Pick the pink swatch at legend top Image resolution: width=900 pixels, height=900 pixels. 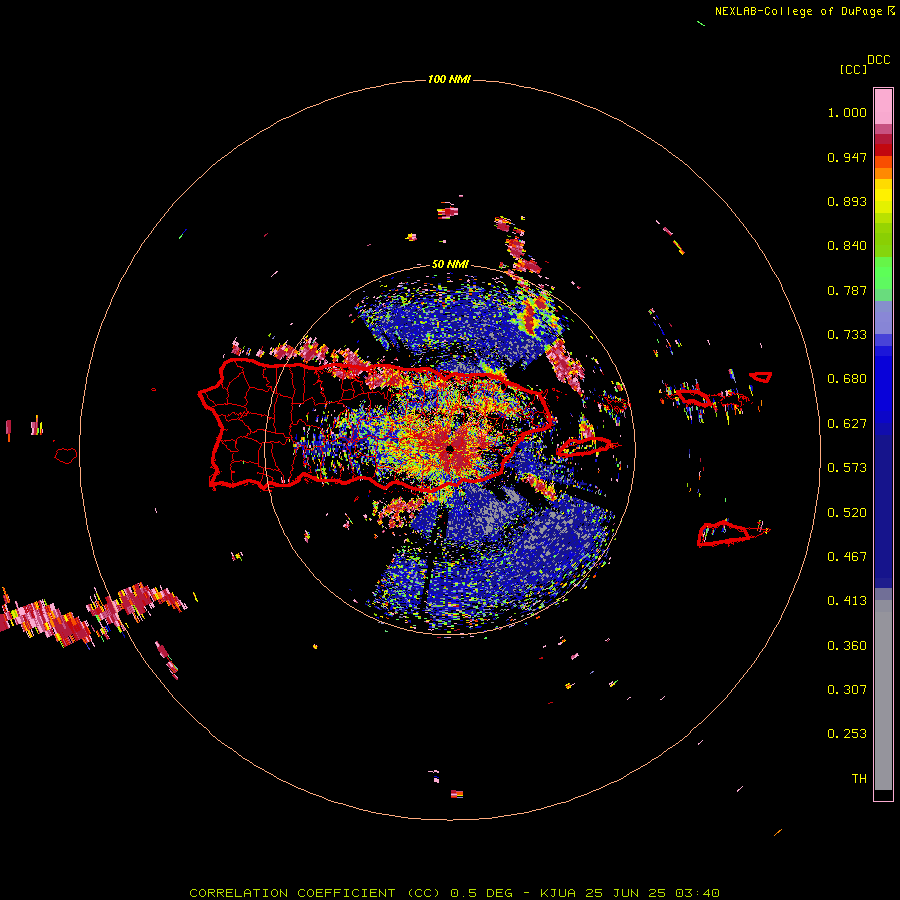tap(883, 106)
